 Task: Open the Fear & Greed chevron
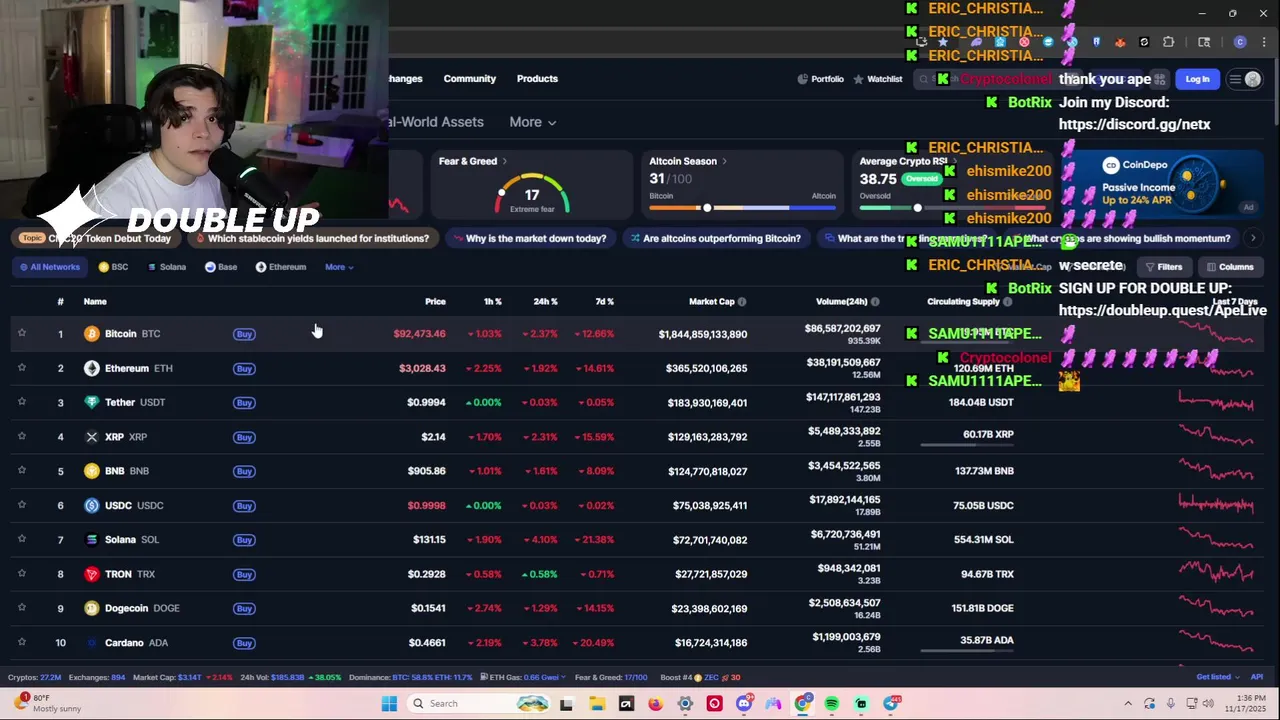coord(504,161)
